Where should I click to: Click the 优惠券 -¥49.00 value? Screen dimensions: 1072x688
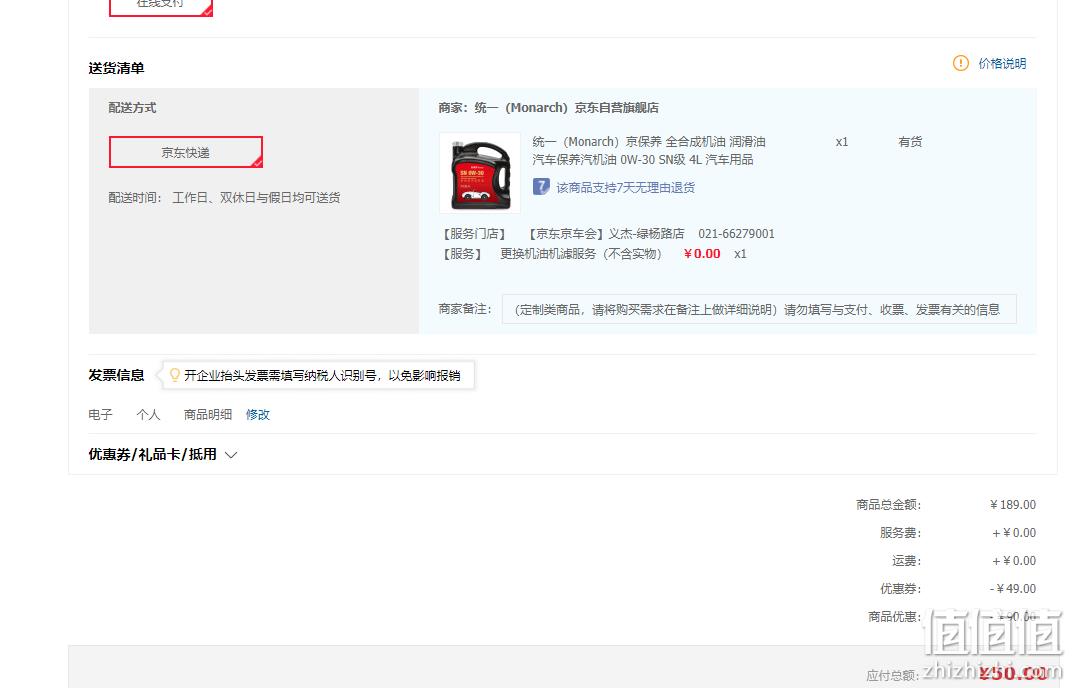pyautogui.click(x=1013, y=589)
